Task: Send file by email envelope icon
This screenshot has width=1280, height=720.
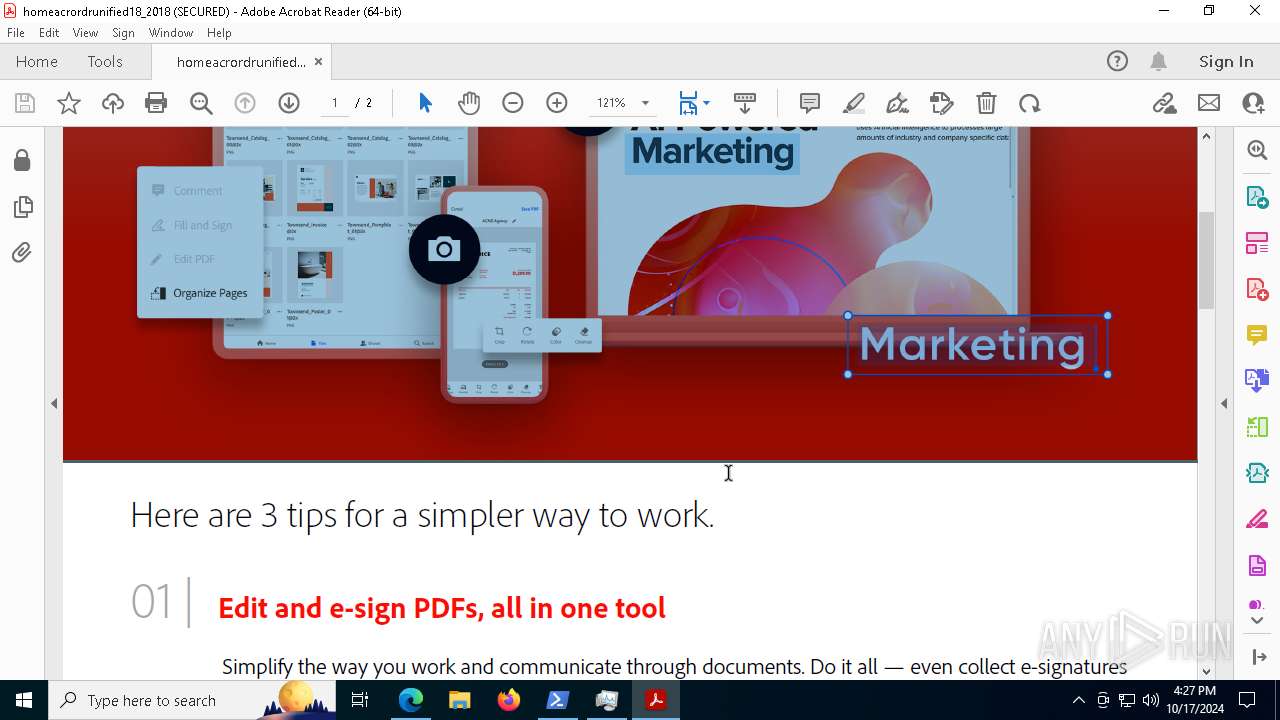Action: [1209, 103]
